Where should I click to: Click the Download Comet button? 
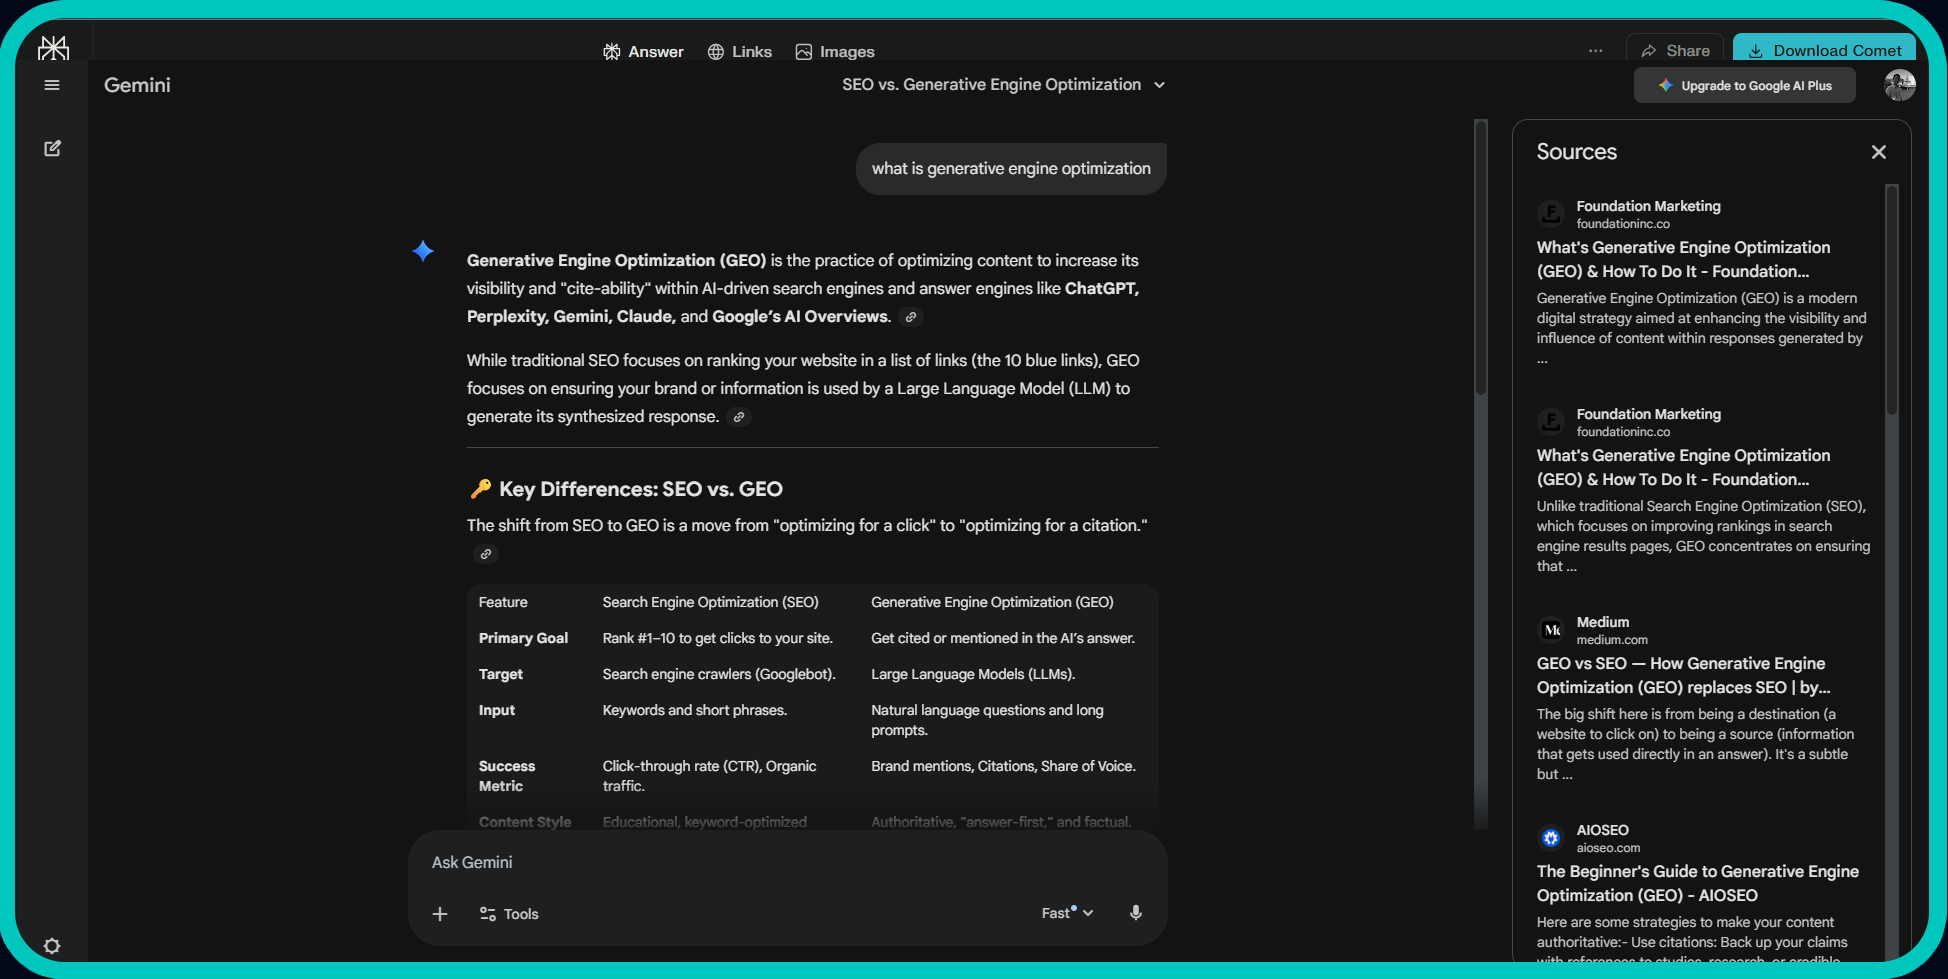pos(1824,50)
